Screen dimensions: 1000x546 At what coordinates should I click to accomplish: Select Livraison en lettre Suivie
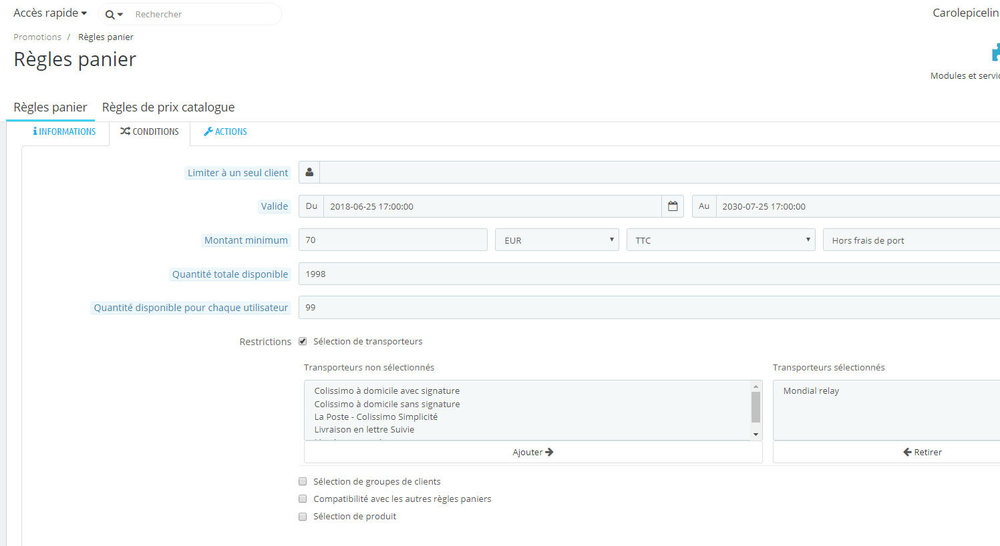click(364, 429)
